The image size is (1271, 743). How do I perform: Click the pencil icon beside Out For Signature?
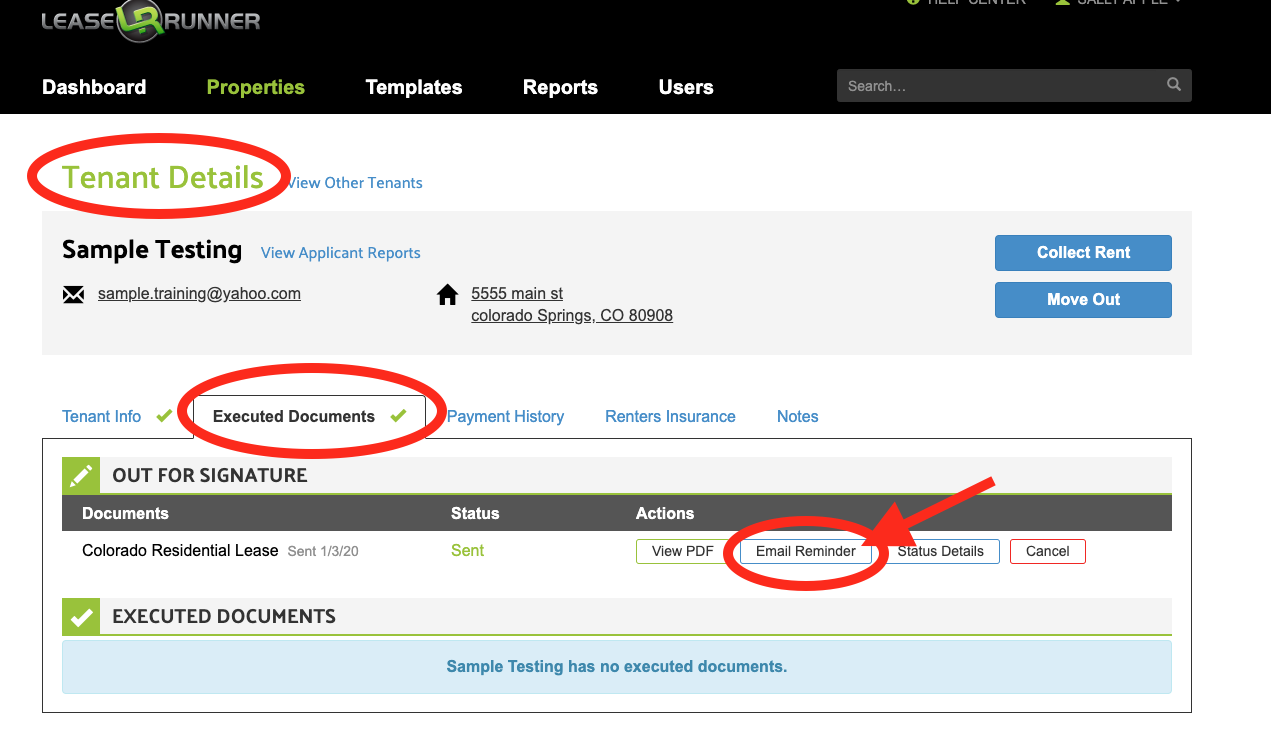pos(82,476)
